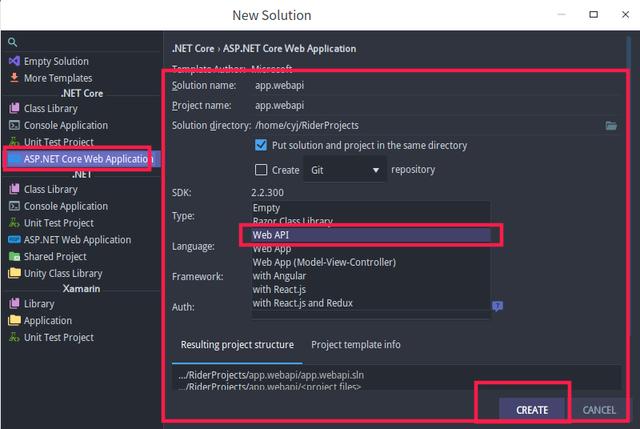Click the Auth help info icon
The height and width of the screenshot is (429, 640).
pos(497,306)
